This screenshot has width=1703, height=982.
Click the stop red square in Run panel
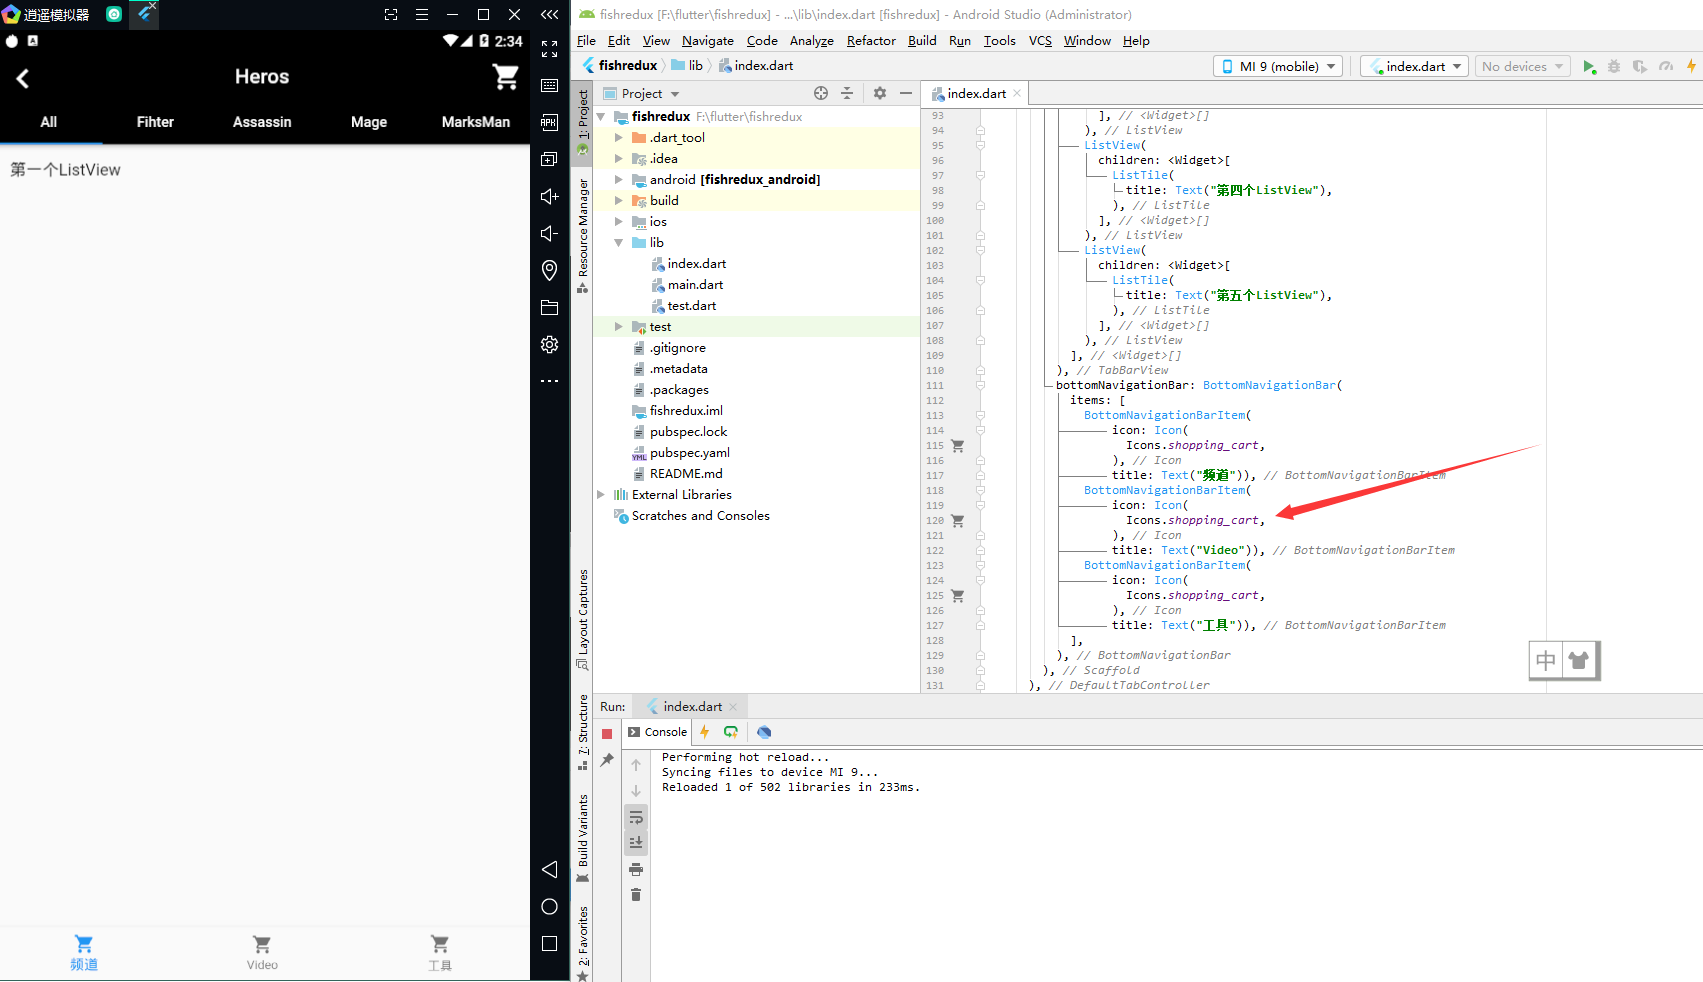[x=607, y=734]
